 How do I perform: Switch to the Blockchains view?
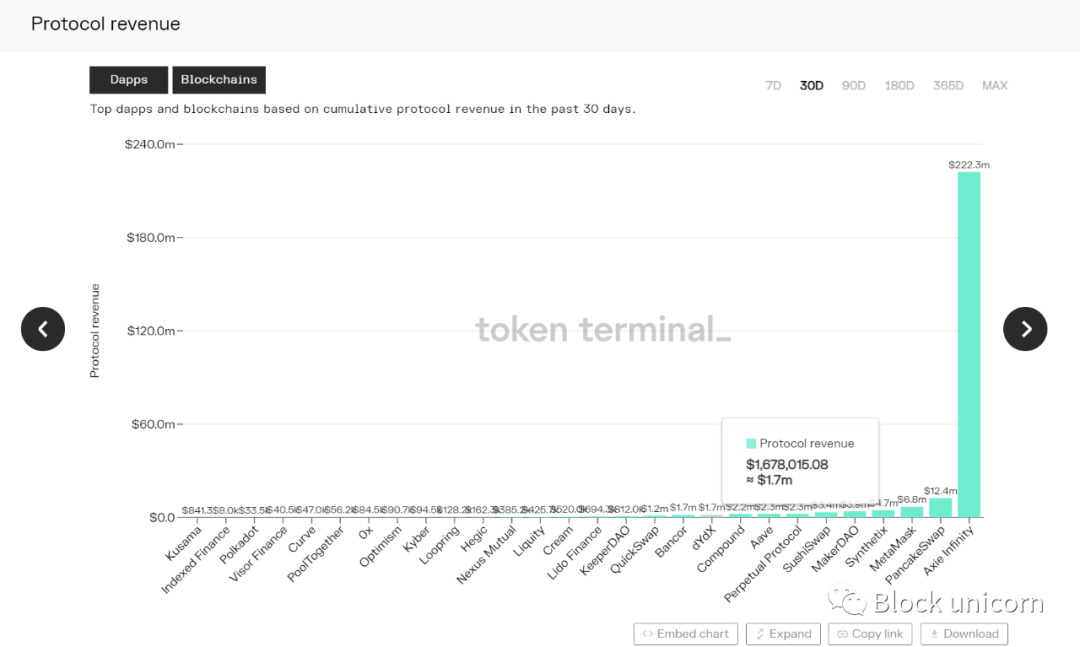(x=218, y=79)
